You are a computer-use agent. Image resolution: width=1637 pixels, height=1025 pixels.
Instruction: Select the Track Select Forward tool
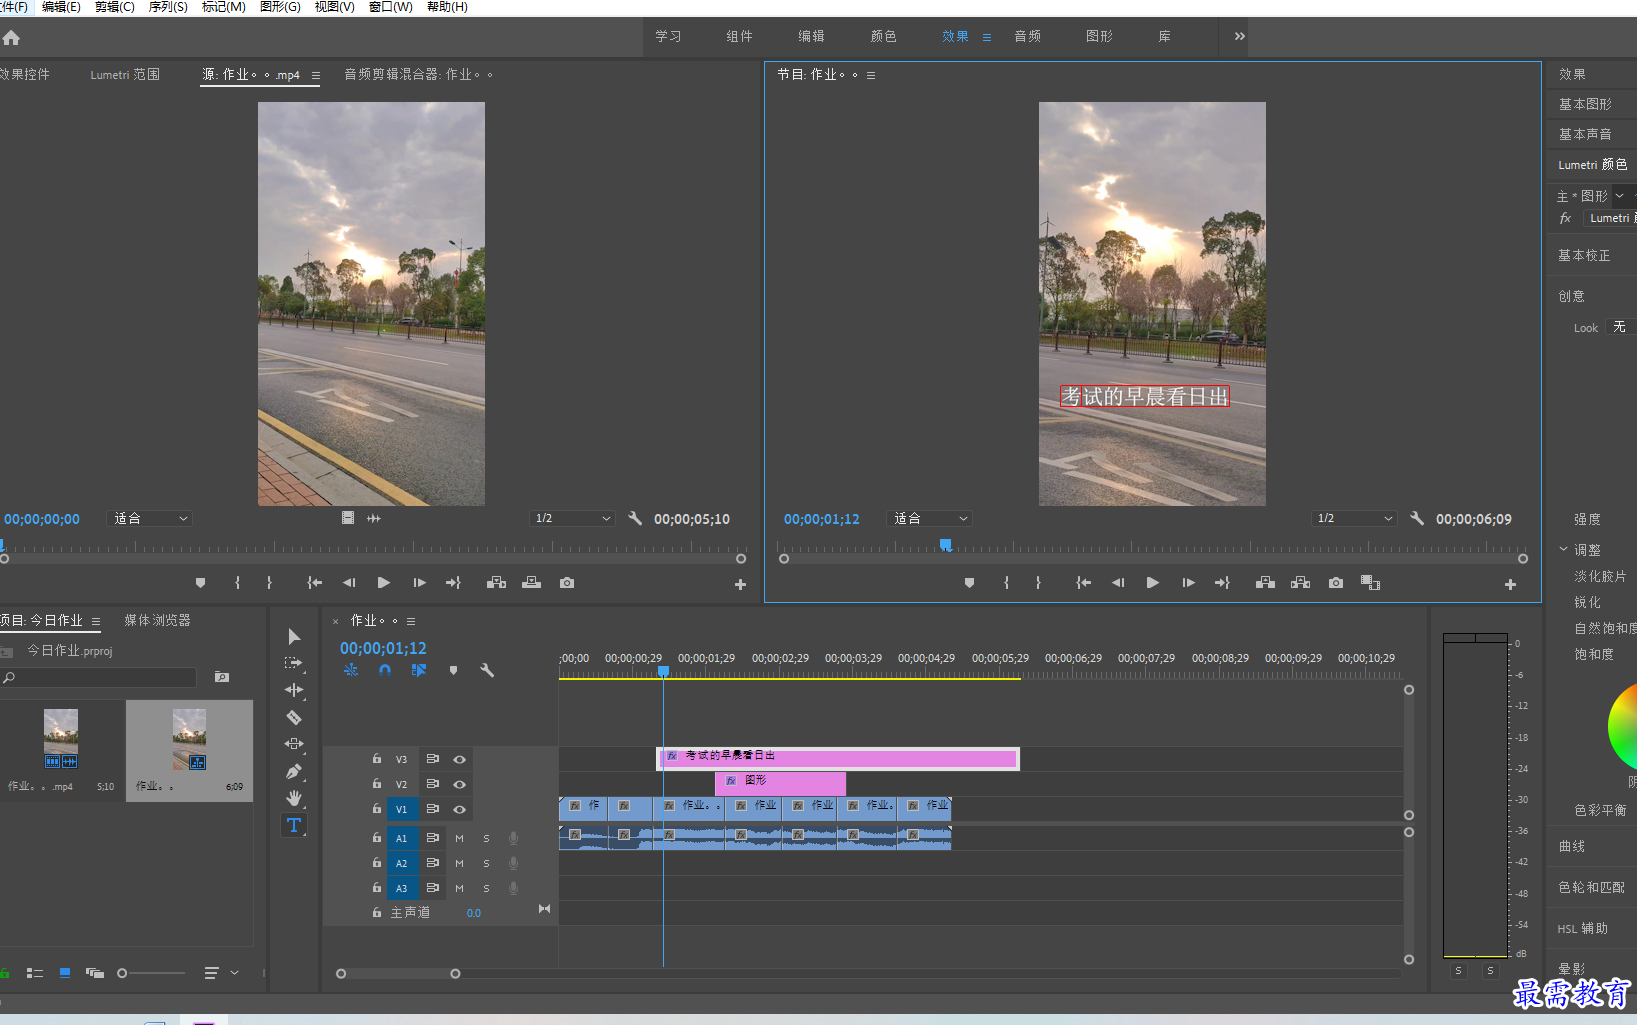tap(294, 663)
